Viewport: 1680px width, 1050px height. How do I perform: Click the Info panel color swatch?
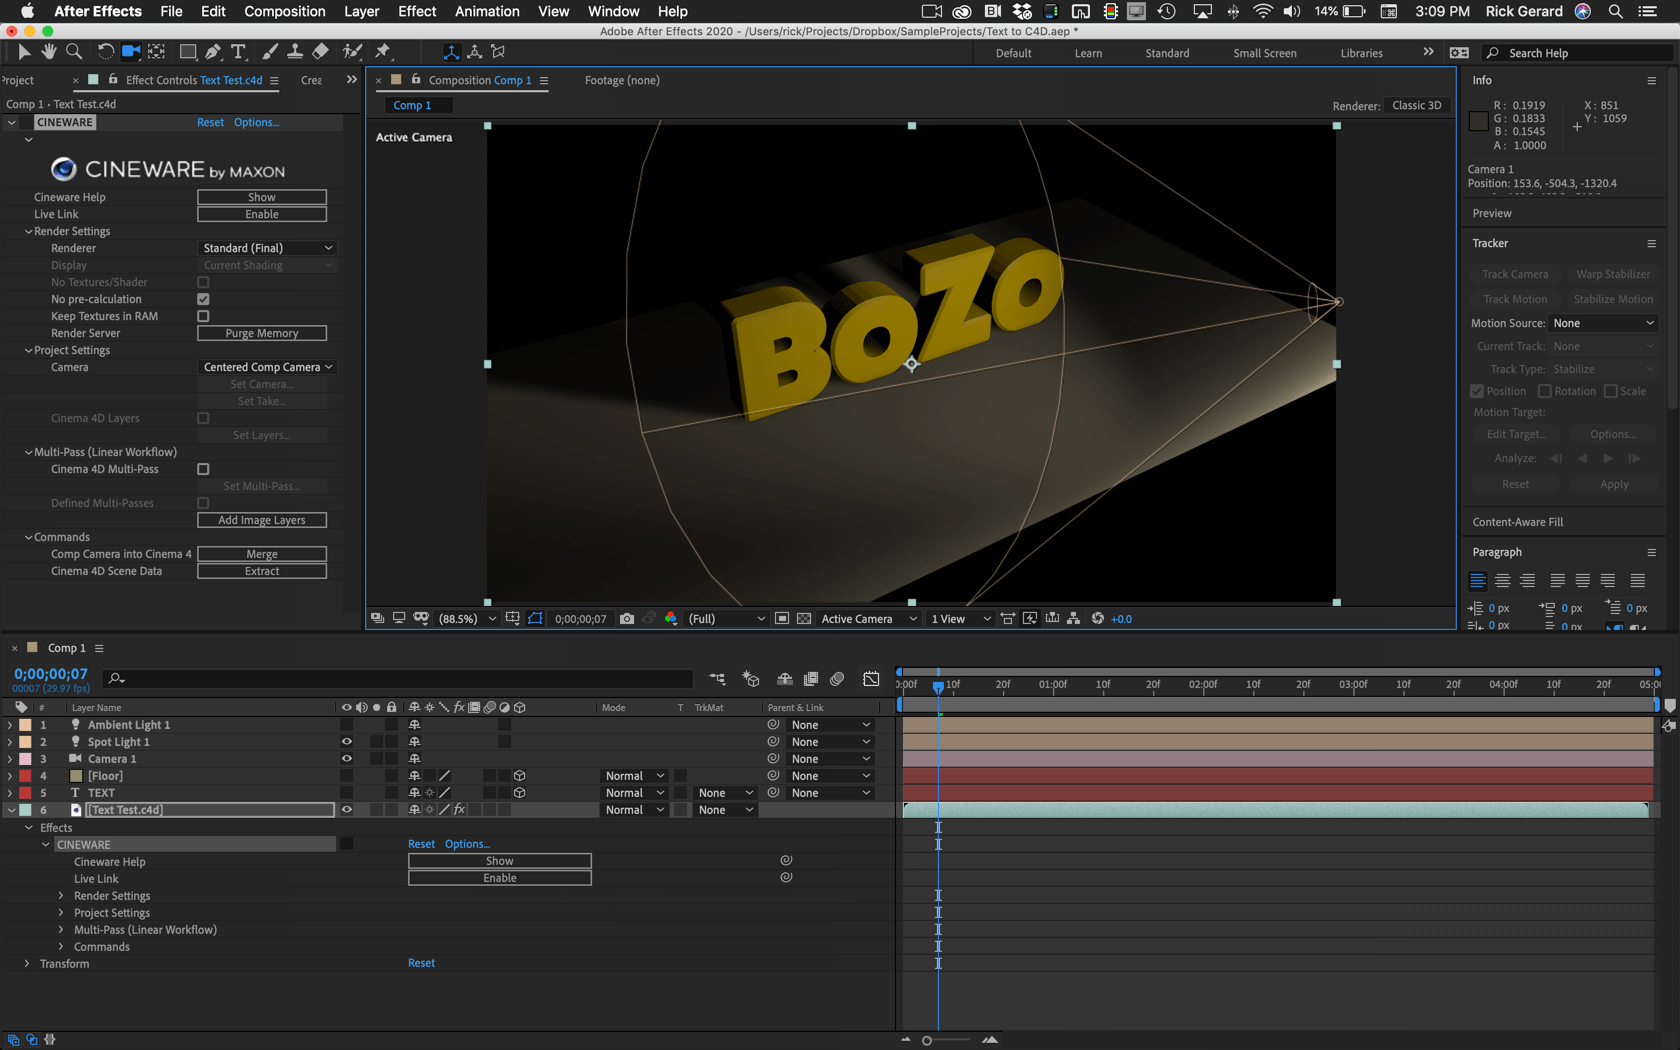coord(1477,119)
